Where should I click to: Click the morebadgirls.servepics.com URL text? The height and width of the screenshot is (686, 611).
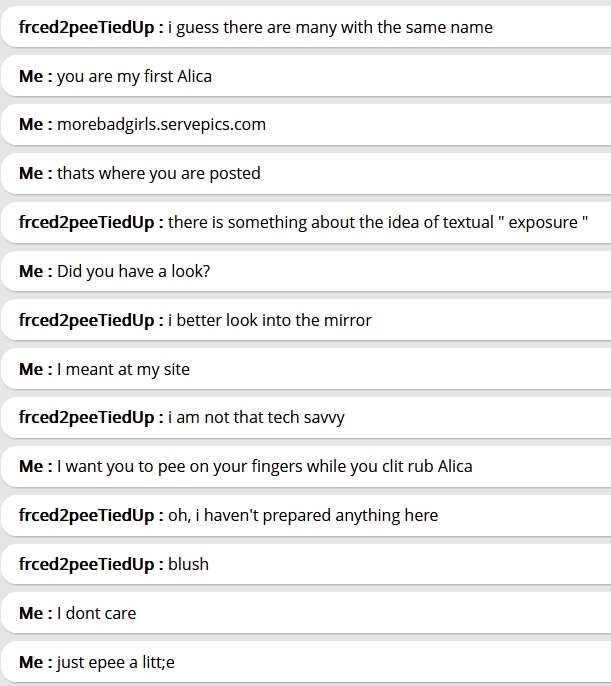[x=161, y=125]
